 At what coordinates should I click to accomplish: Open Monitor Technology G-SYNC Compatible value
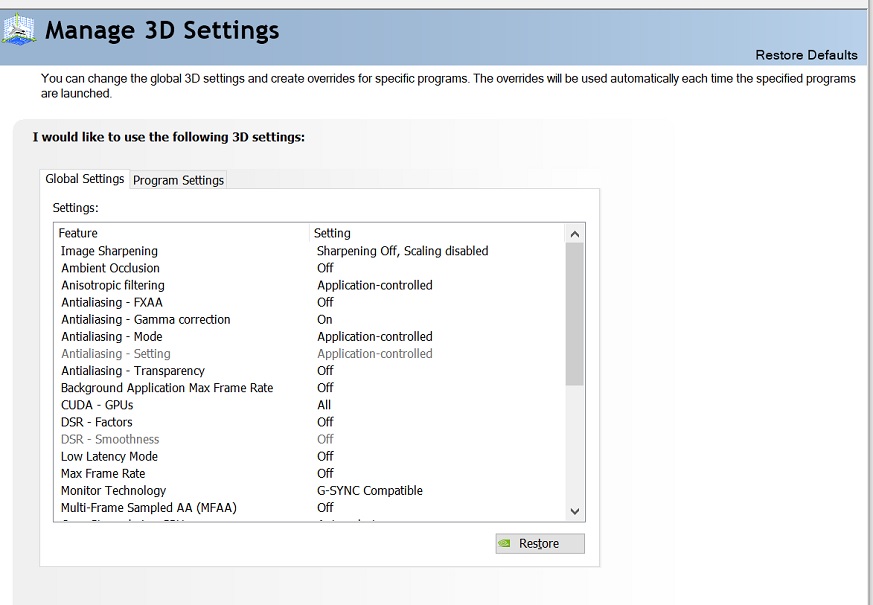tap(369, 490)
